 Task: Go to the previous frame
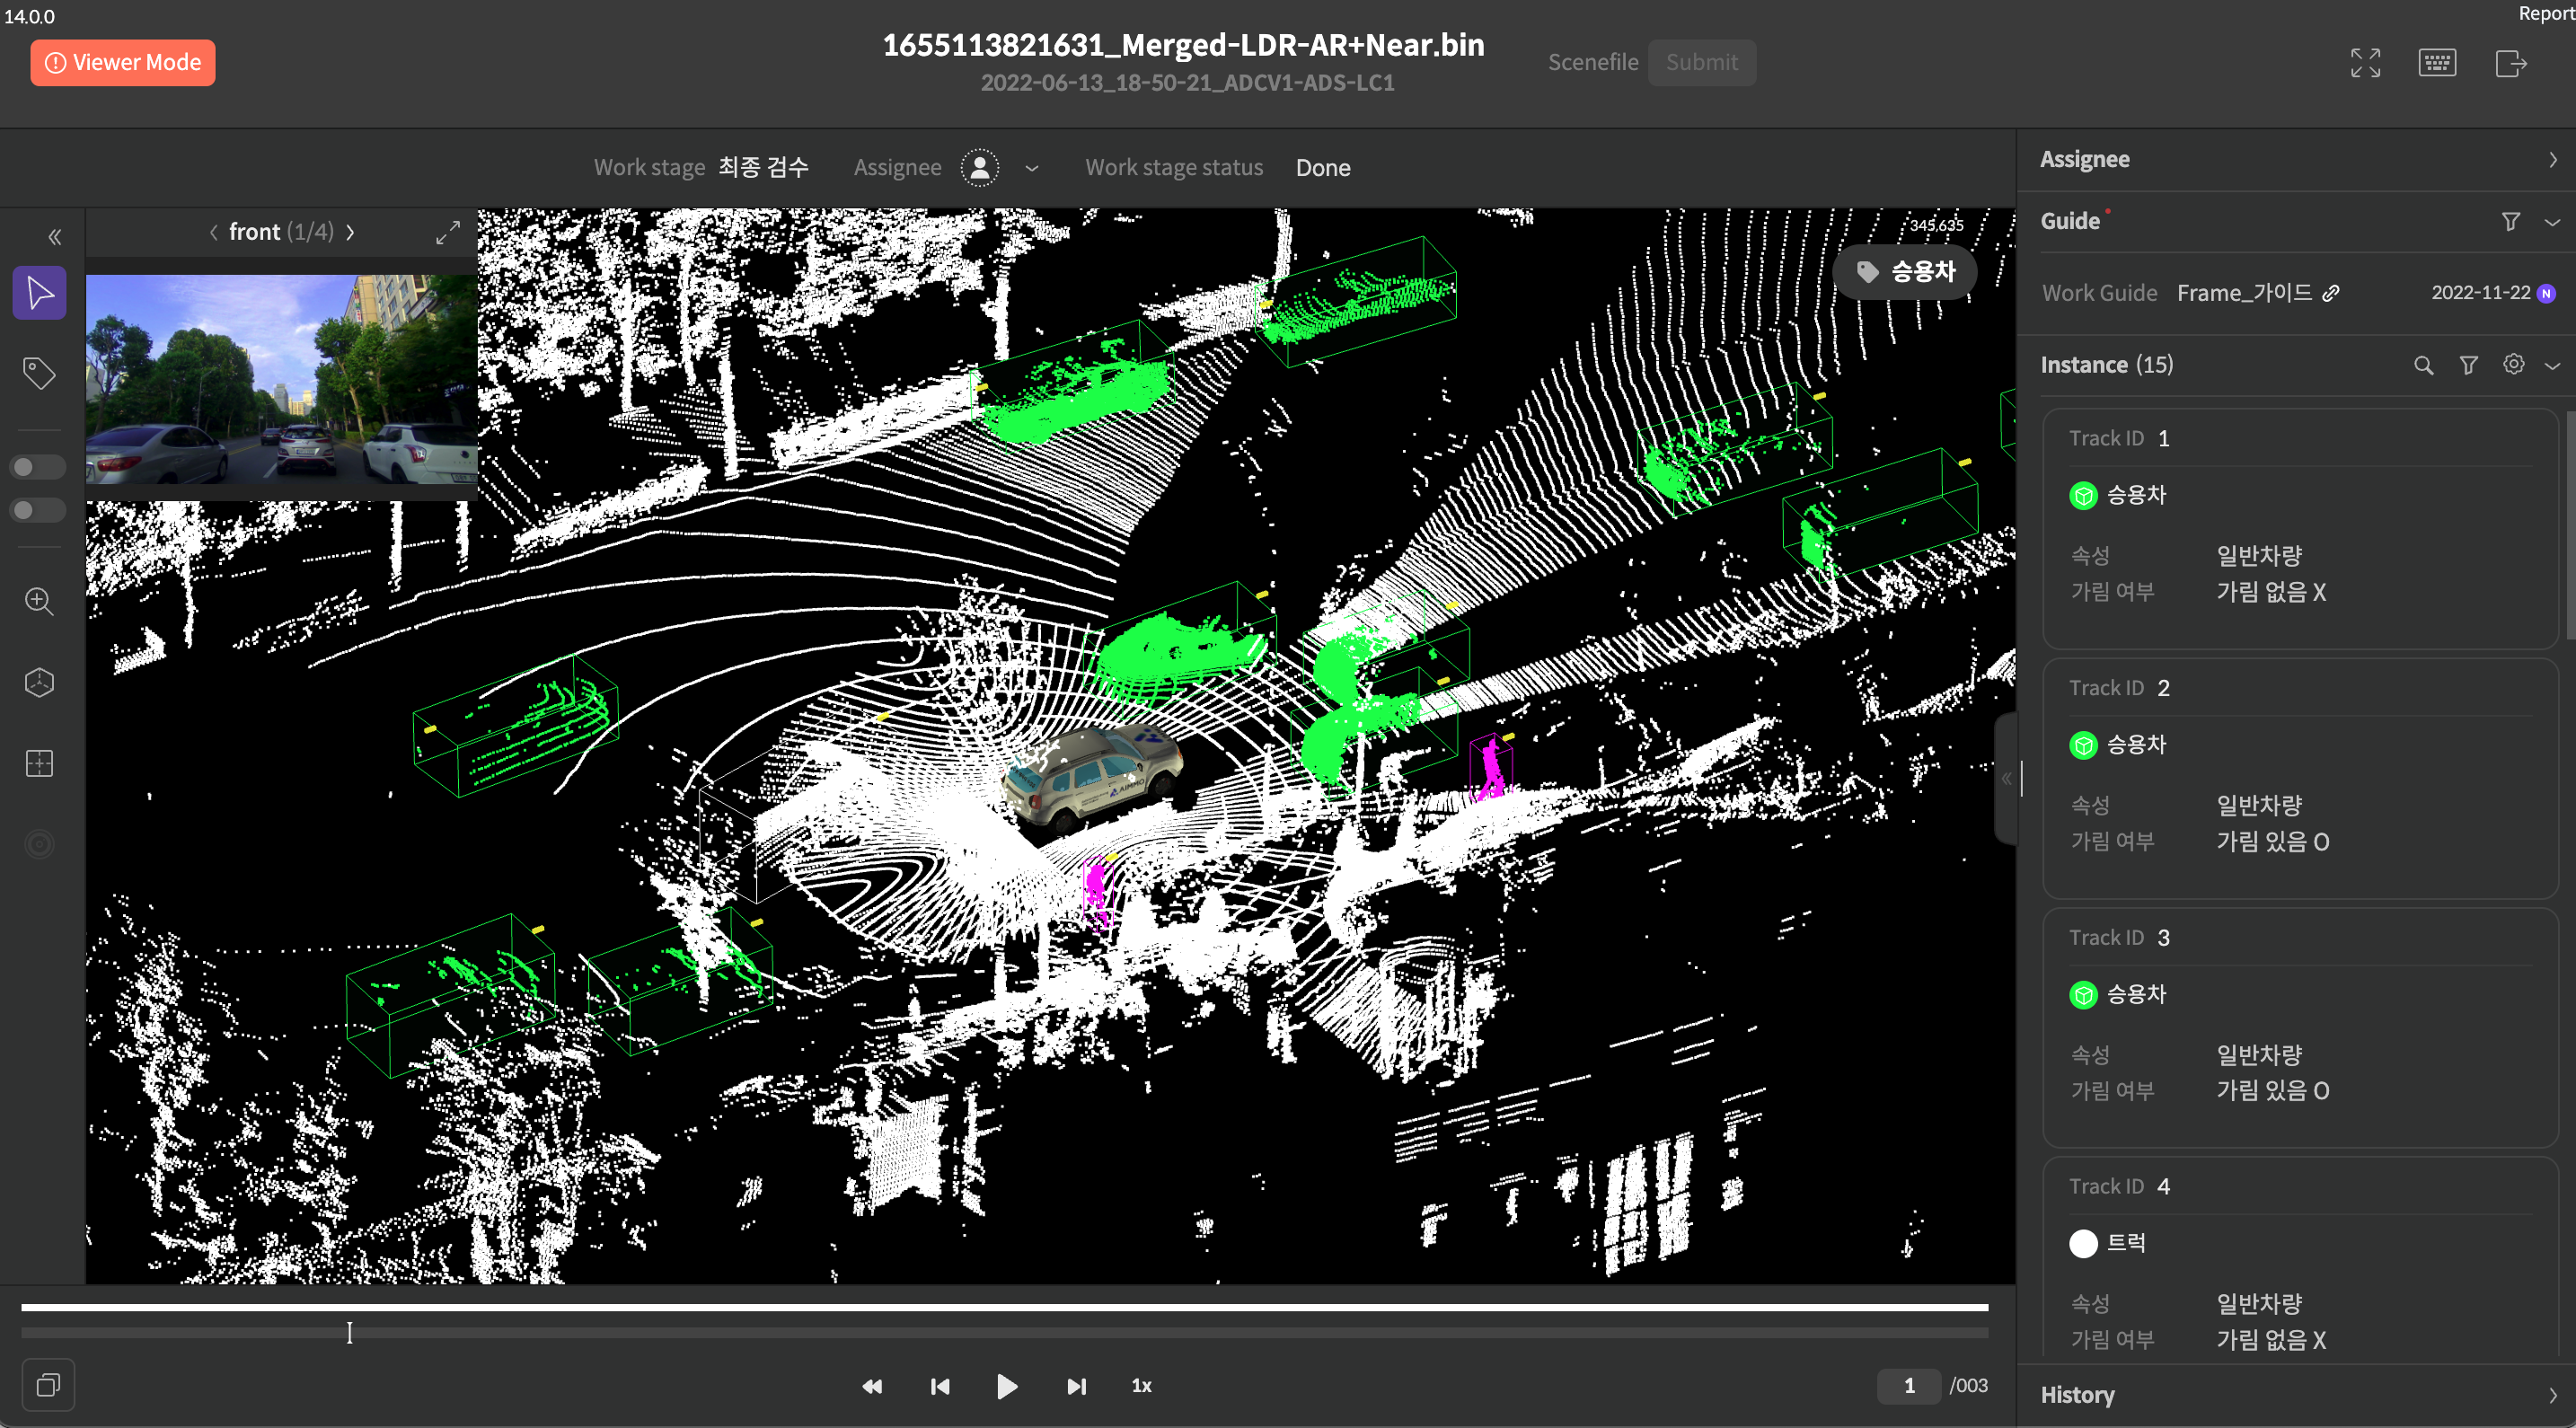[940, 1386]
